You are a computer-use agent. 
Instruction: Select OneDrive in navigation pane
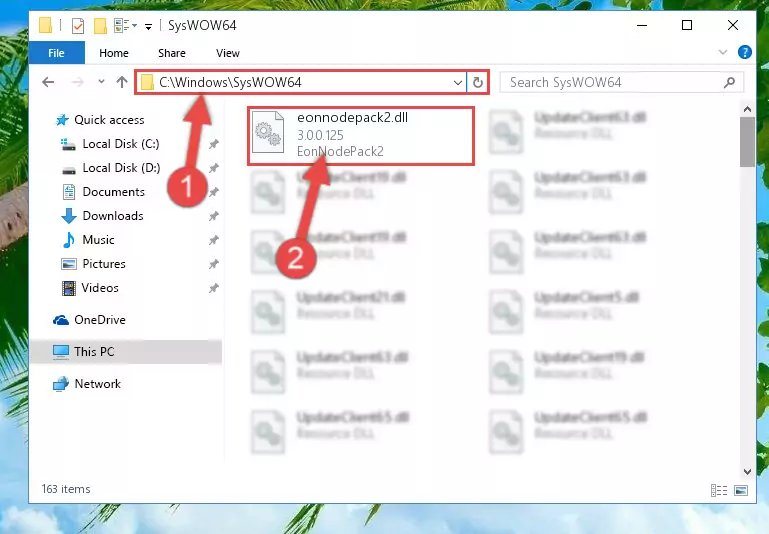pyautogui.click(x=100, y=320)
